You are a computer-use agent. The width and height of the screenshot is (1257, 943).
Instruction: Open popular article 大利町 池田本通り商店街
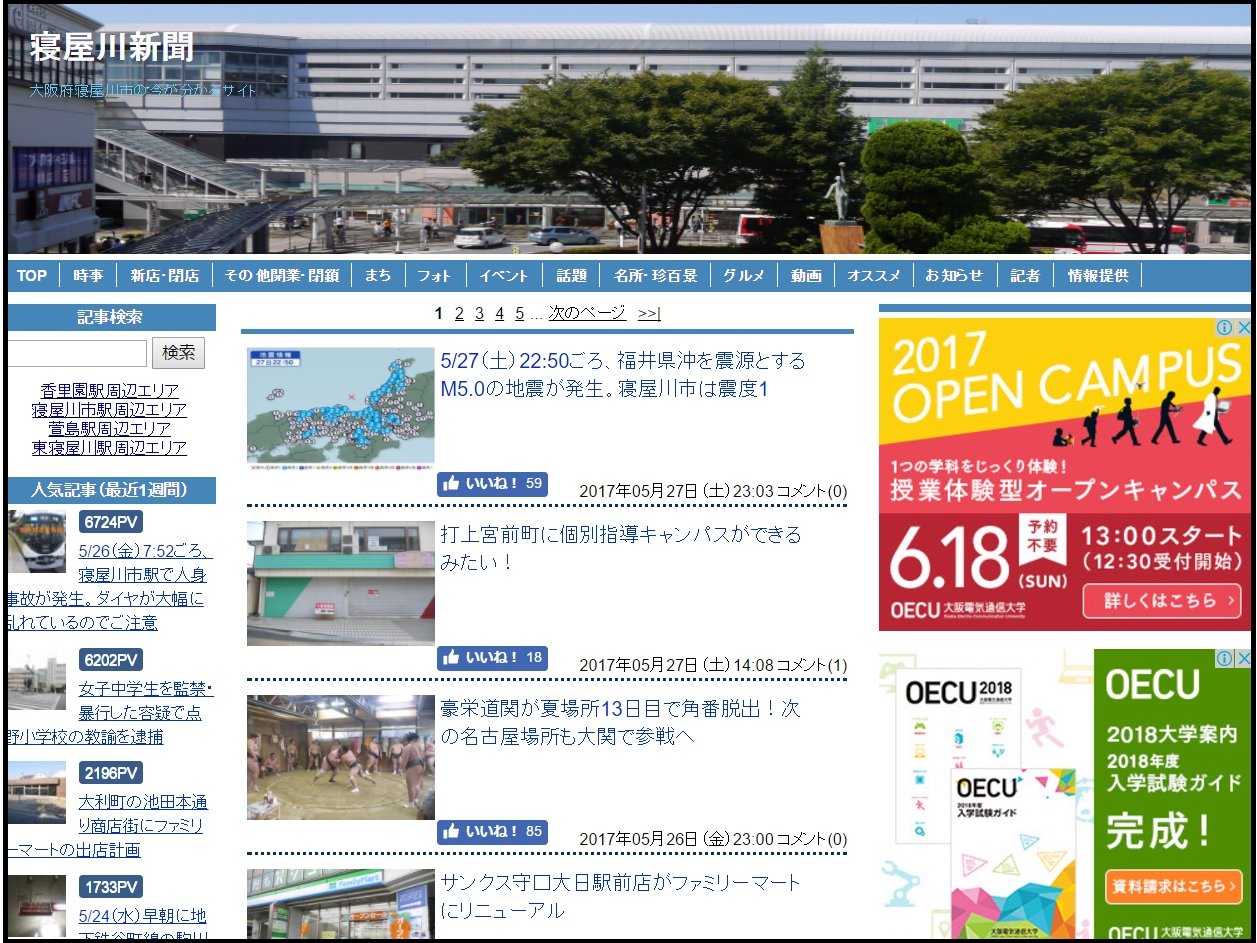point(108,826)
